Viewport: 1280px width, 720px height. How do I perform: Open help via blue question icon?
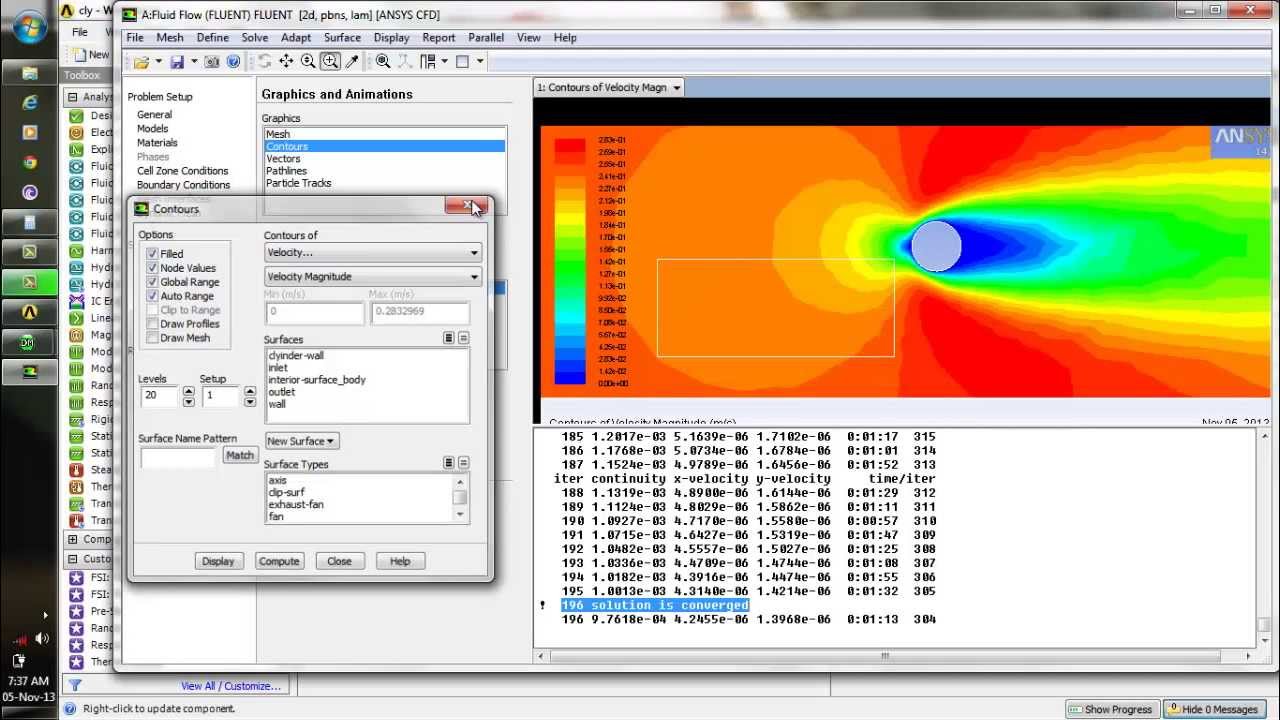[233, 62]
